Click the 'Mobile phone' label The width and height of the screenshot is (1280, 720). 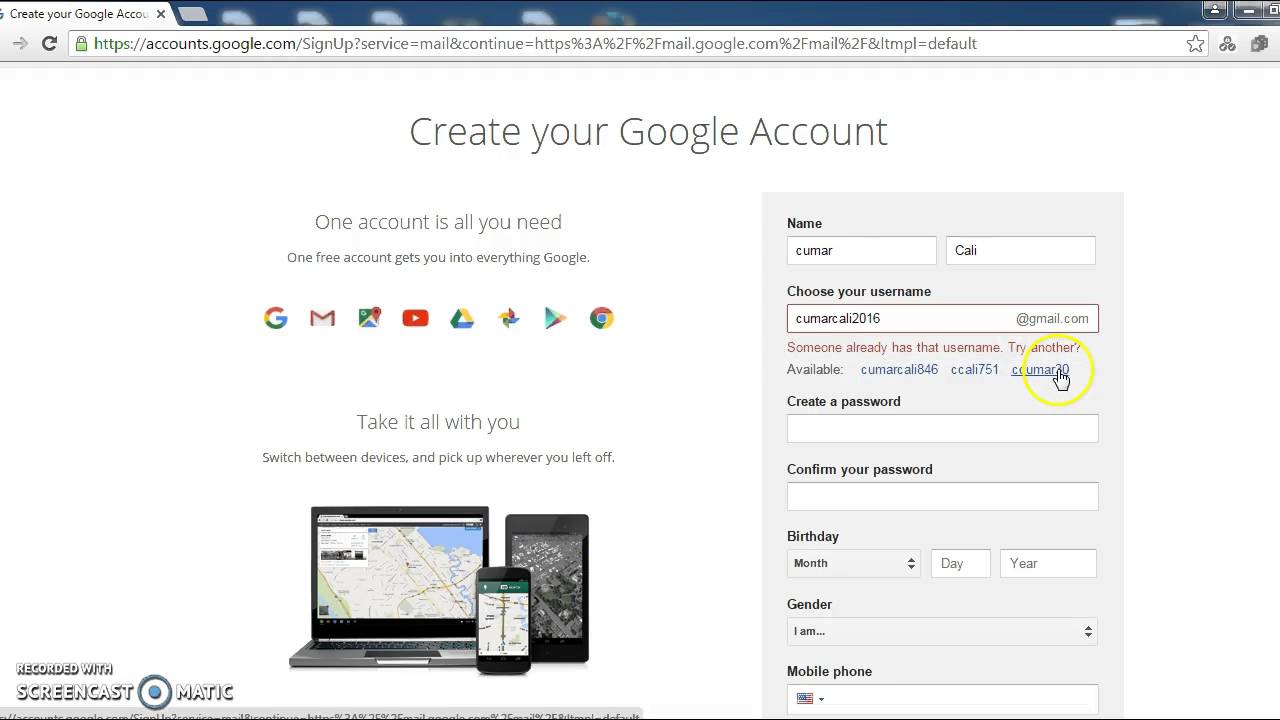[x=829, y=671]
